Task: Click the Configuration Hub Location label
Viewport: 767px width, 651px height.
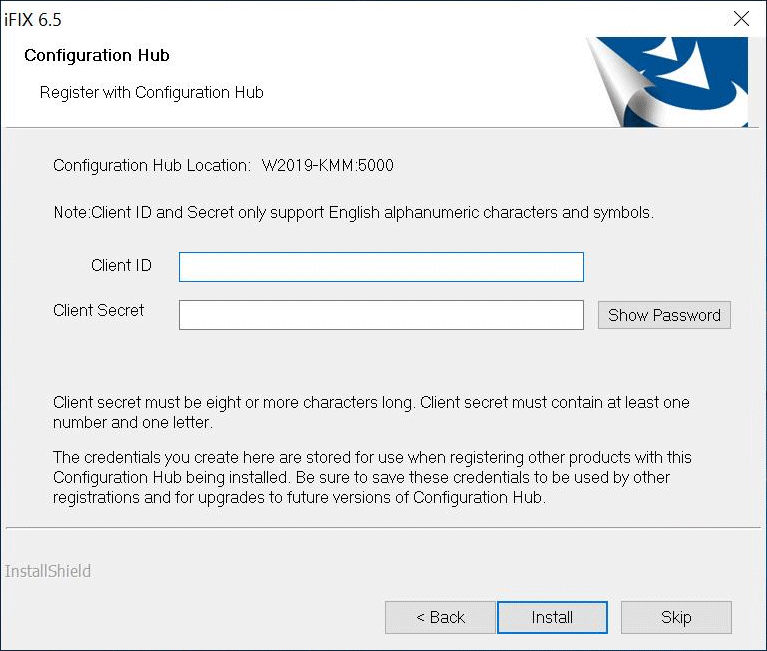Action: point(152,165)
